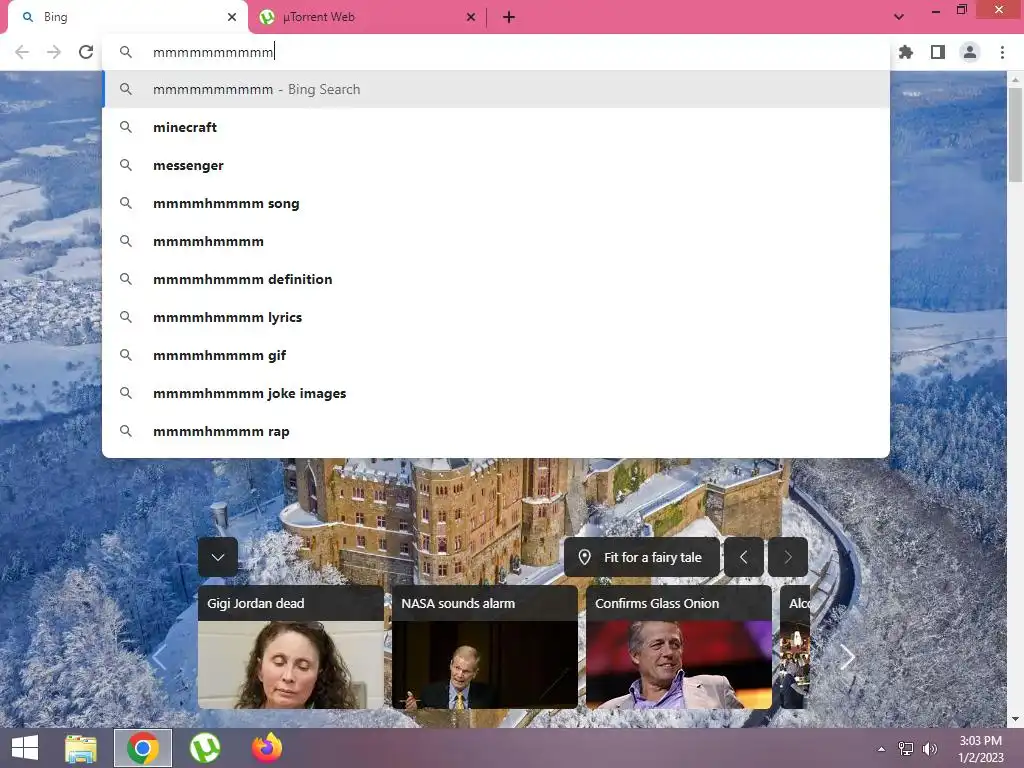Close the Bing tab
This screenshot has width=1024, height=768.
pyautogui.click(x=232, y=18)
